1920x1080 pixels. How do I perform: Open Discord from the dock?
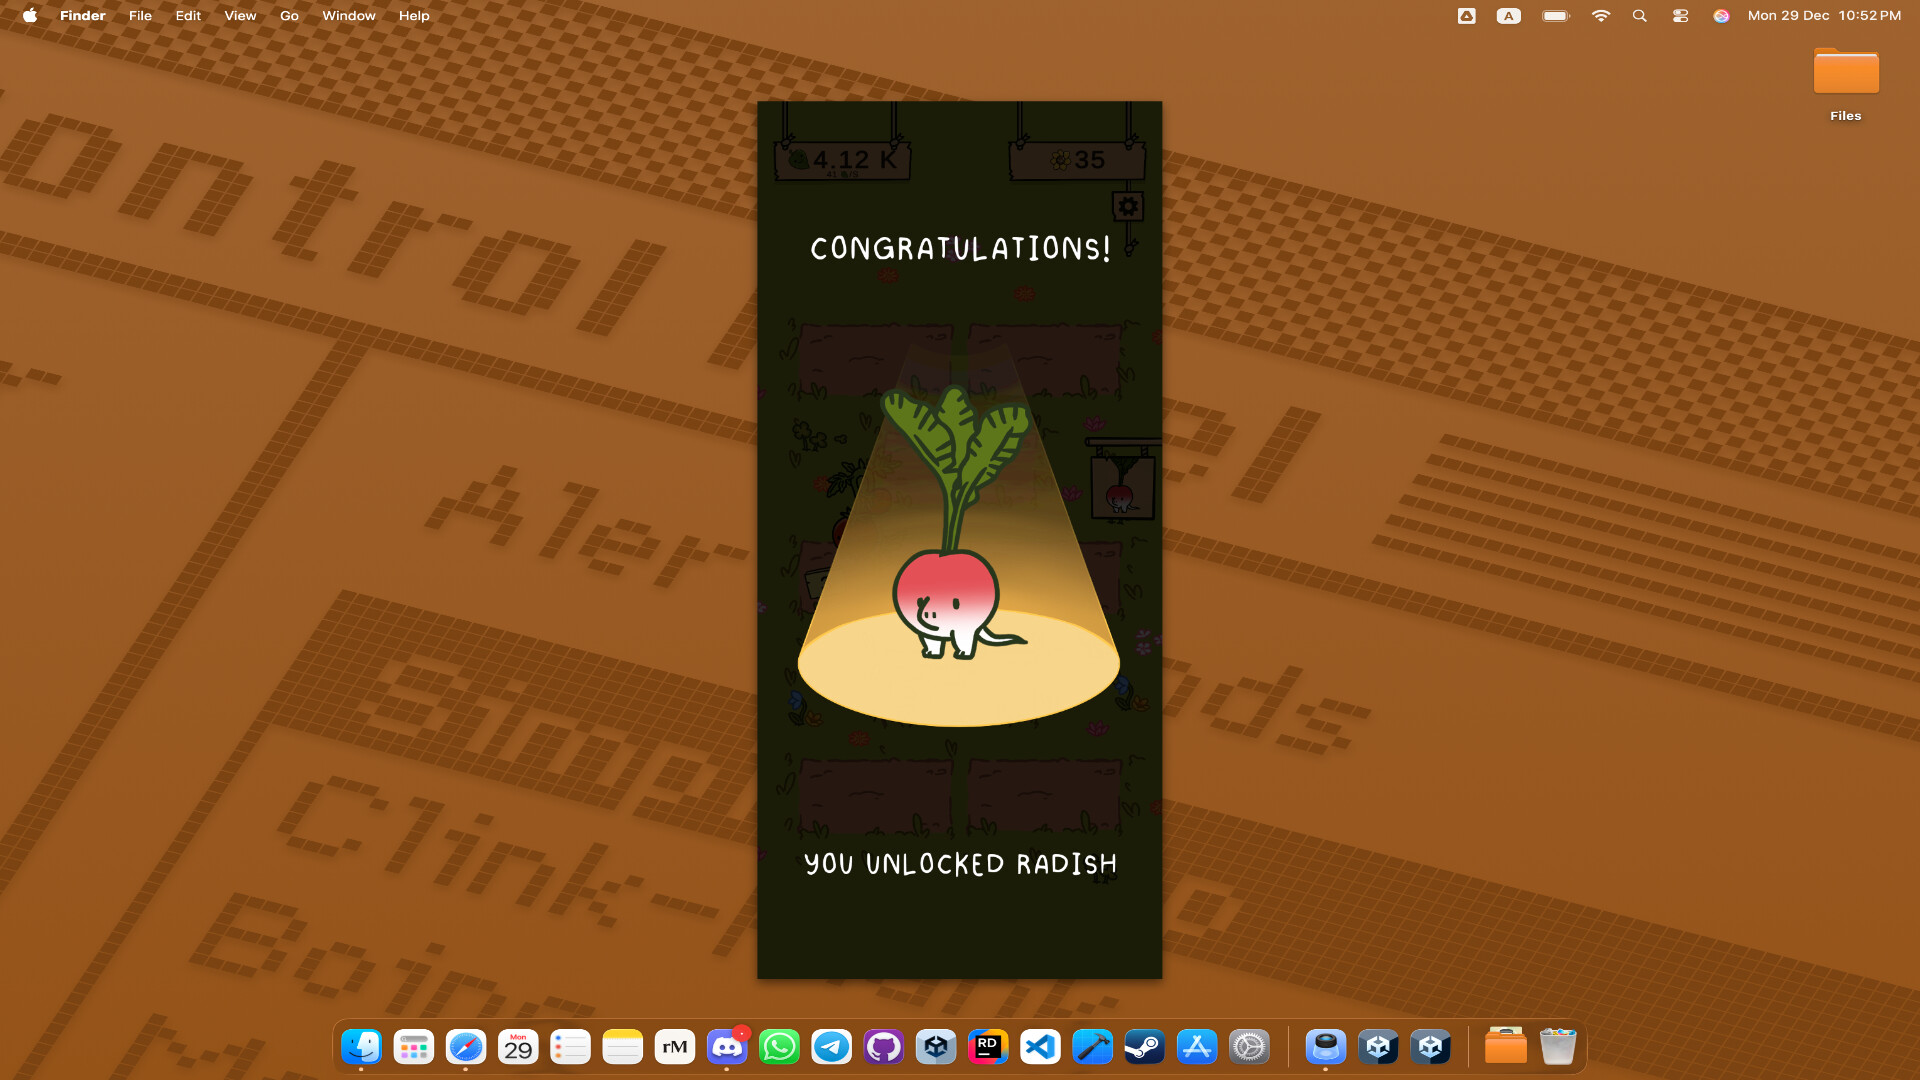point(727,1047)
